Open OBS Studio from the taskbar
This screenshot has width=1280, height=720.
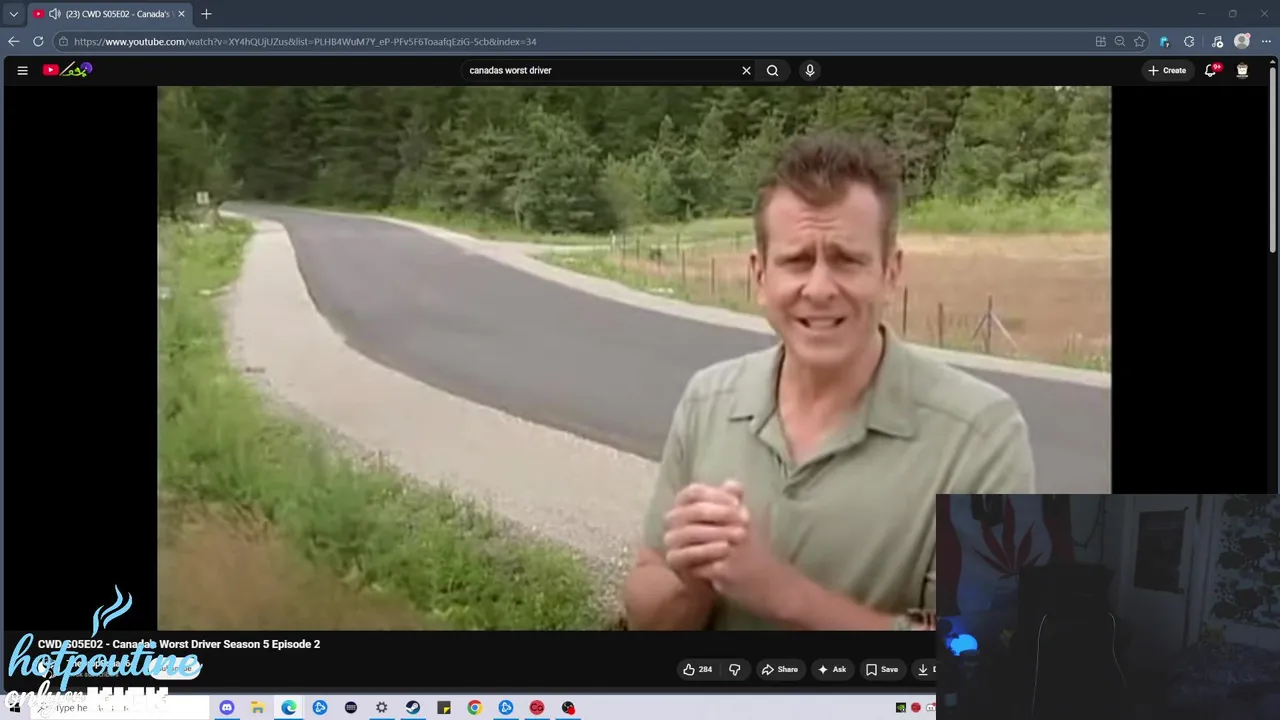(568, 708)
